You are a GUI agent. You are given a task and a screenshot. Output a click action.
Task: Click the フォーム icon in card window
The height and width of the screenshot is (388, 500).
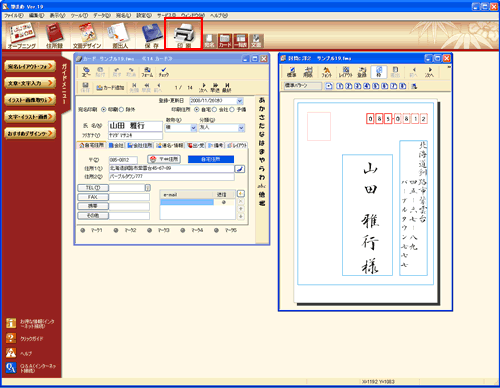click(x=147, y=72)
